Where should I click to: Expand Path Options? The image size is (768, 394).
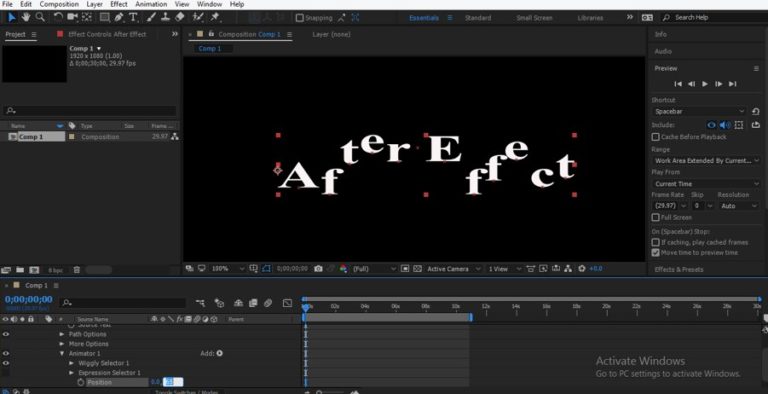point(62,334)
